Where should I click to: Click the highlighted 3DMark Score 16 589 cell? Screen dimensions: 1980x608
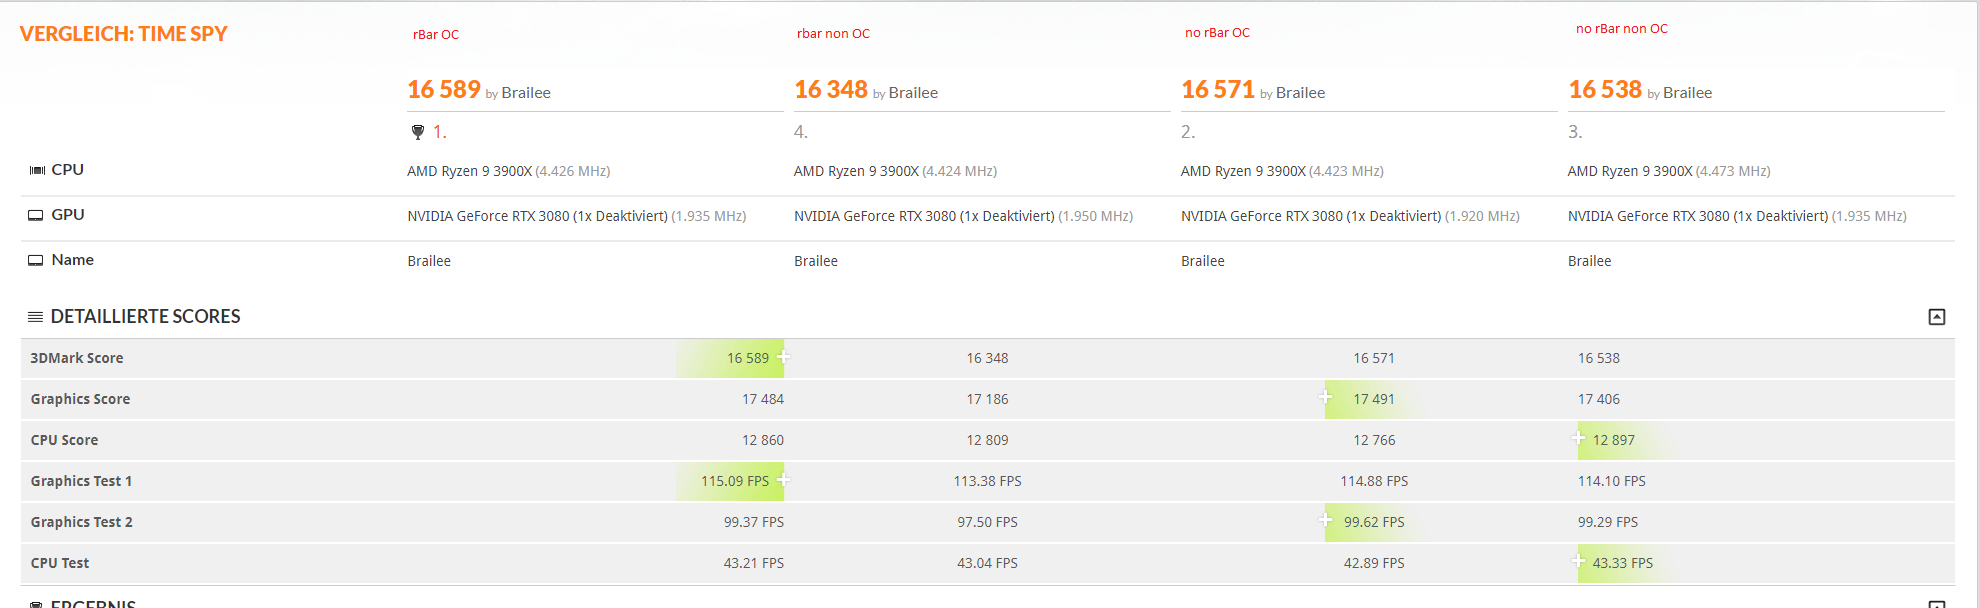click(x=730, y=358)
